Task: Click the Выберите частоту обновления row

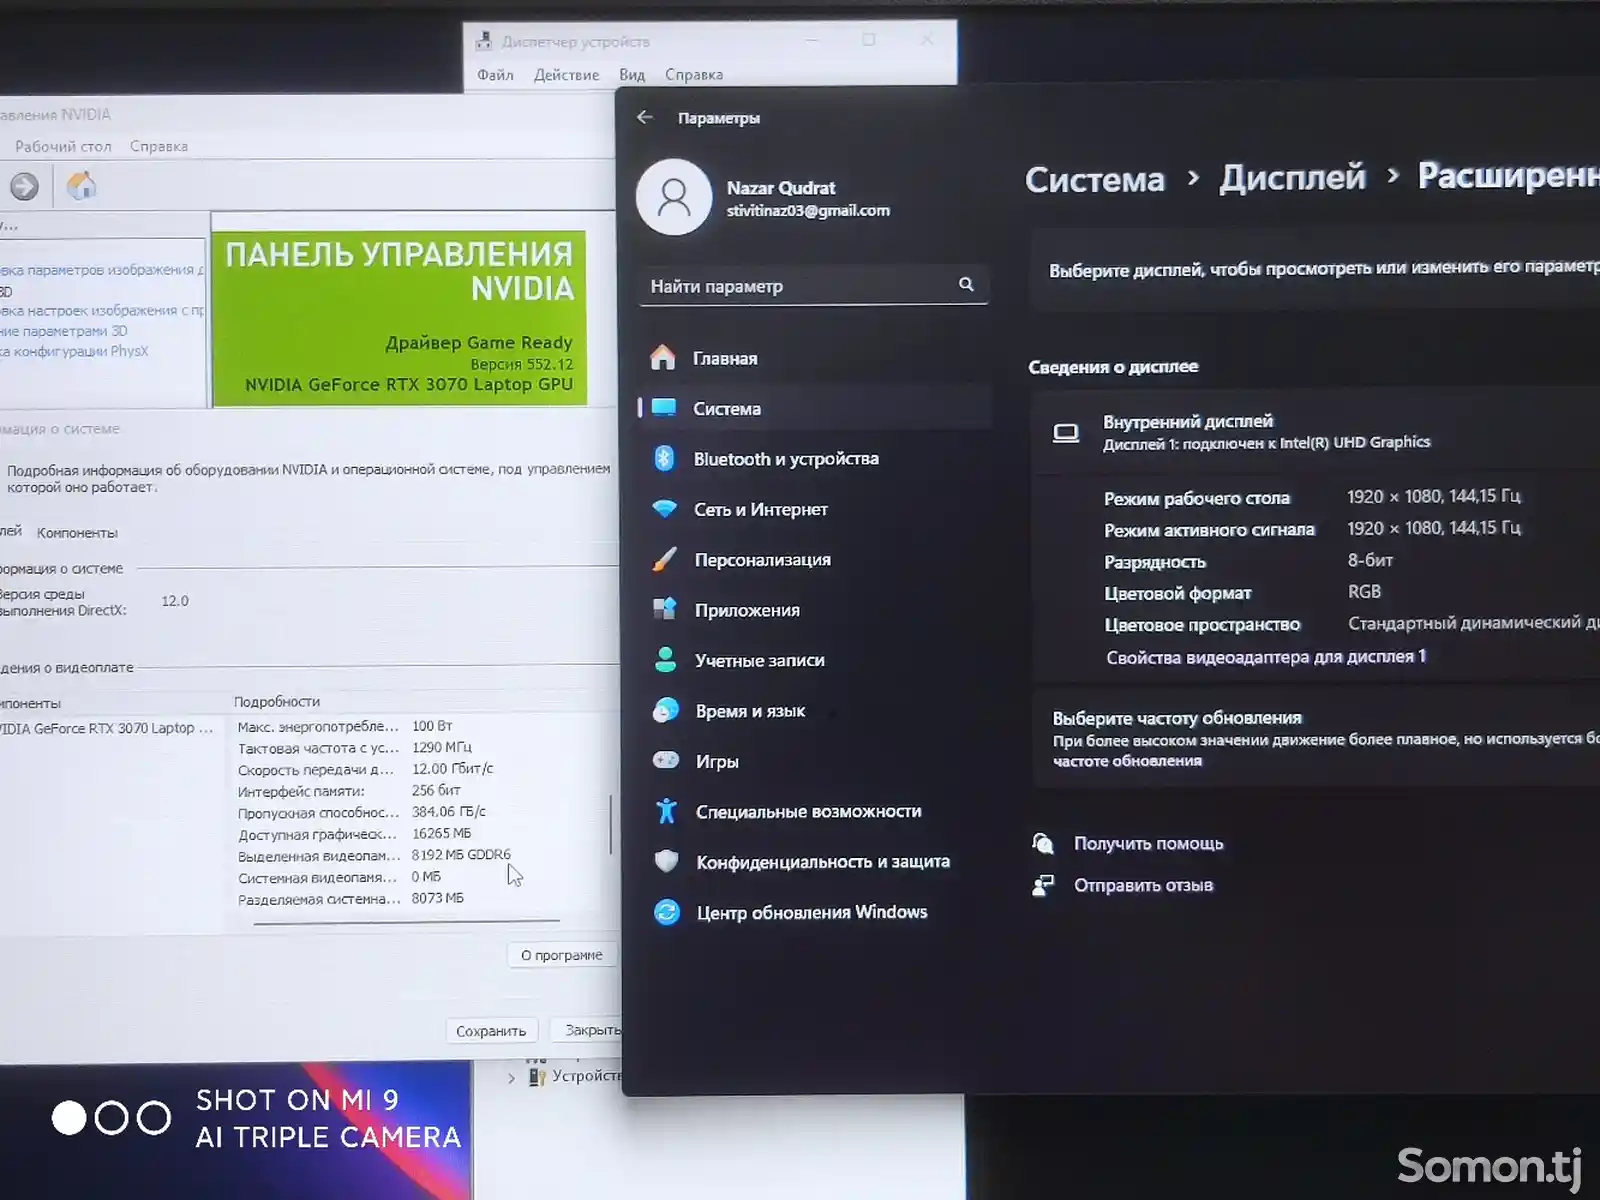Action: [1316, 738]
